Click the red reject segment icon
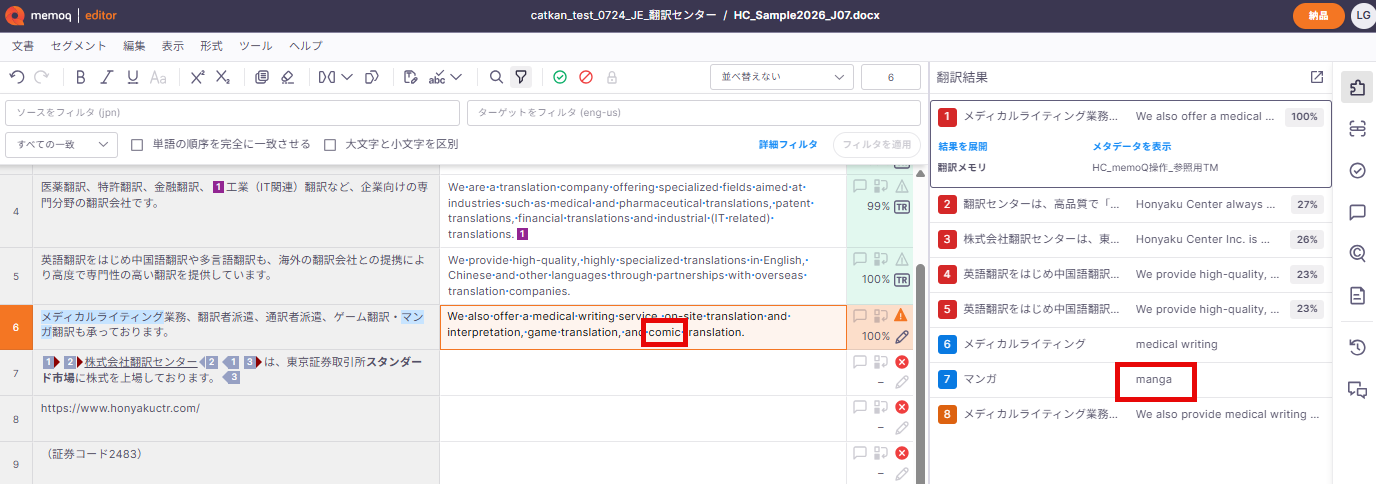Viewport: 1376px width, 484px height. (x=586, y=77)
